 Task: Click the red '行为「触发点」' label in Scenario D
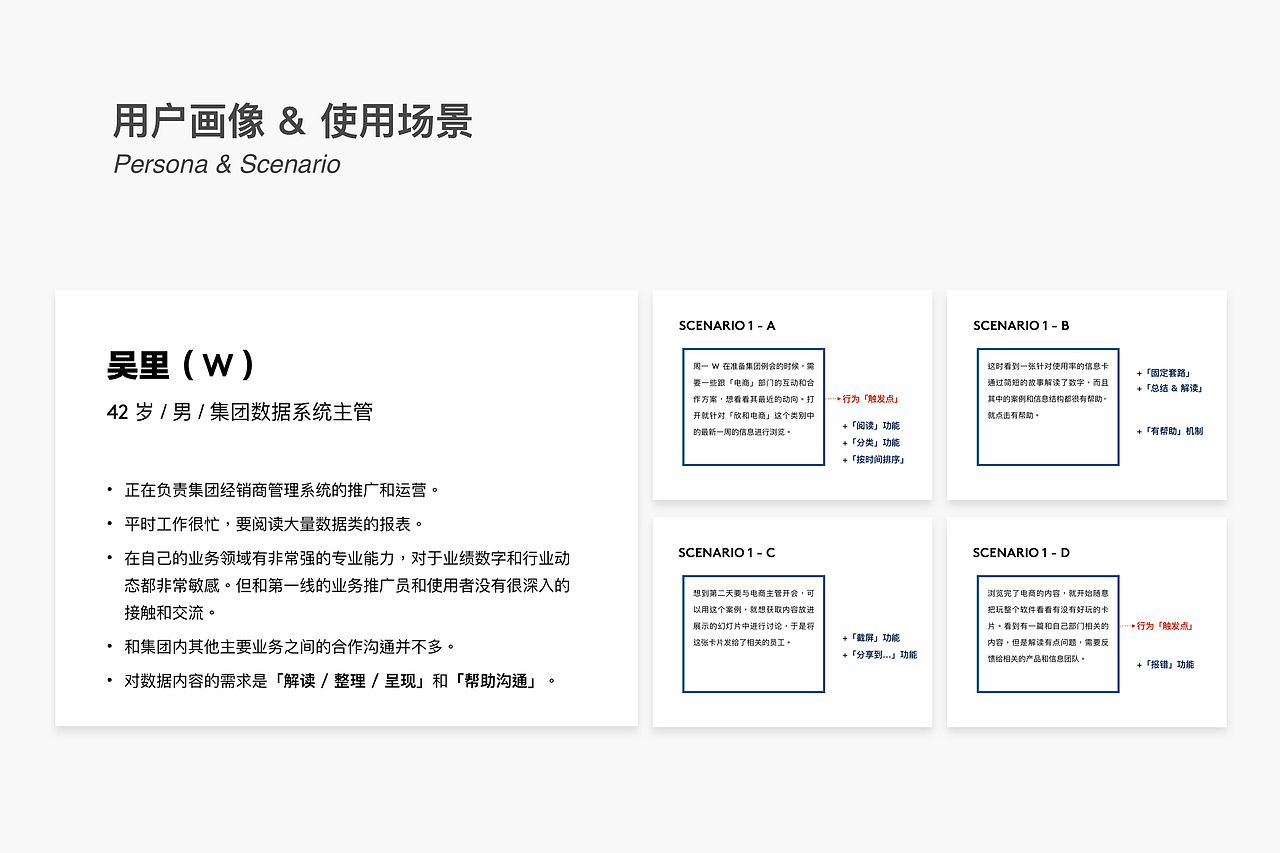1165,626
